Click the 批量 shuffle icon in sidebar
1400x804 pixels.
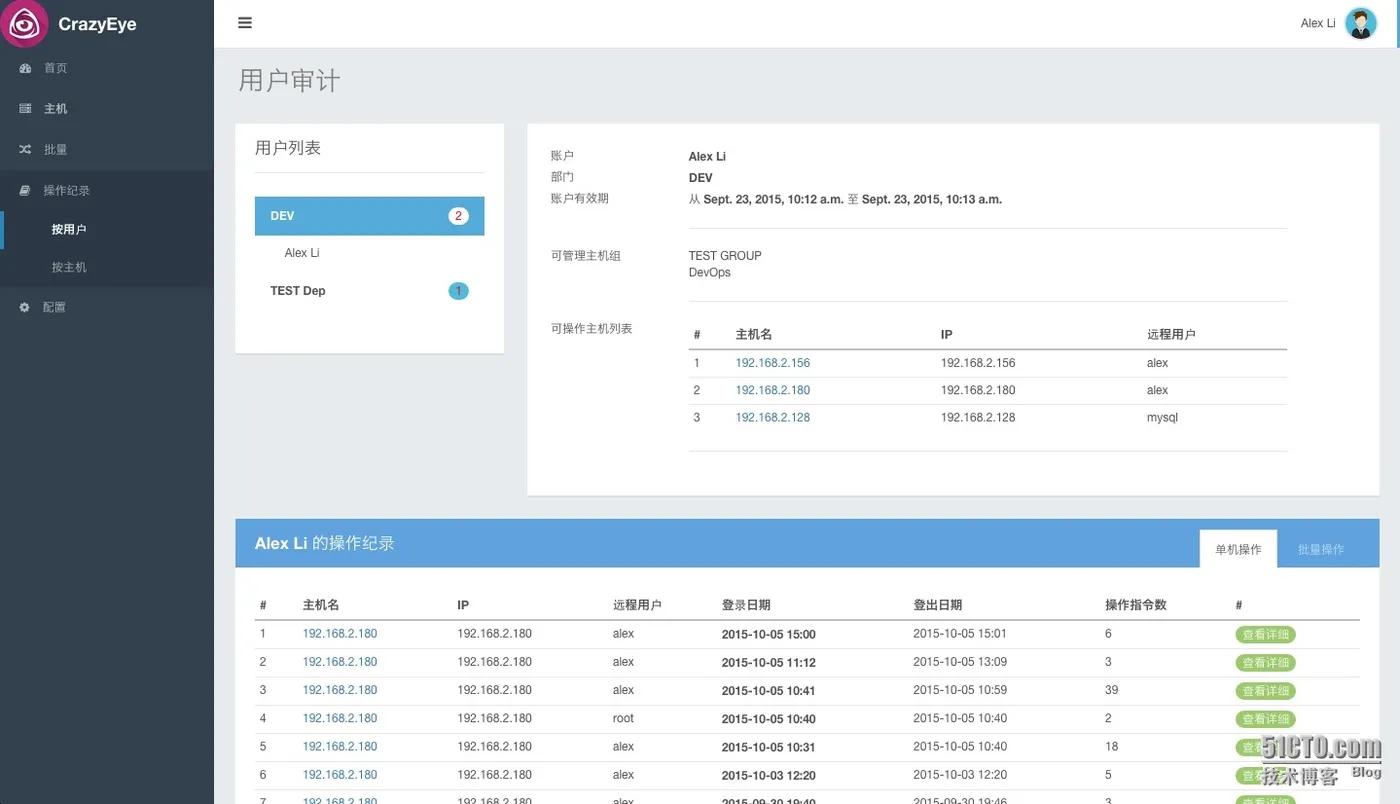pos(26,149)
